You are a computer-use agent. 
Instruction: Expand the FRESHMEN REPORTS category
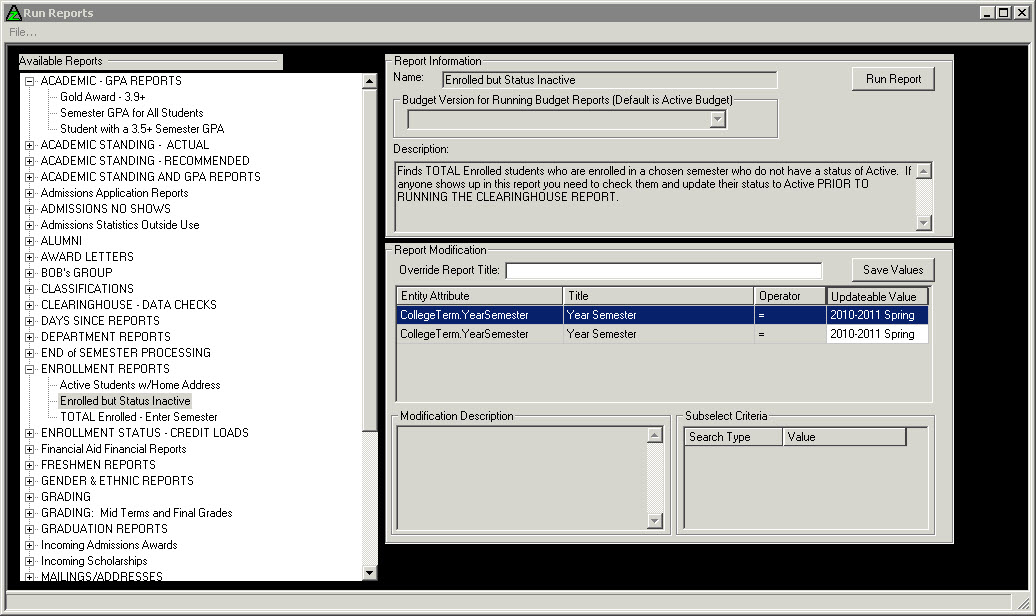point(30,465)
